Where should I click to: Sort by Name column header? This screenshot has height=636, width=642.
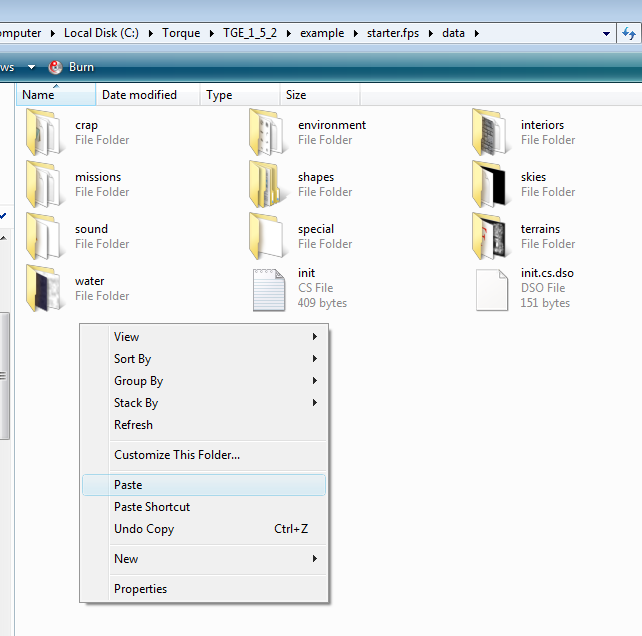click(x=56, y=95)
